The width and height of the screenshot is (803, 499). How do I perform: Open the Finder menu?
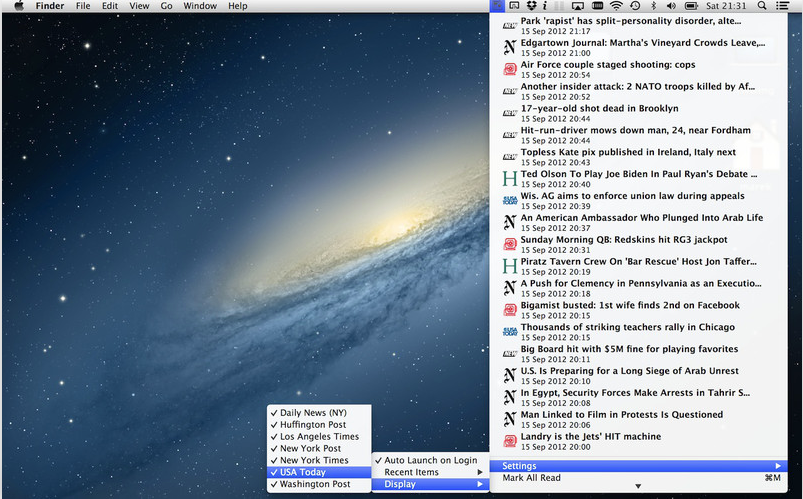coord(50,6)
